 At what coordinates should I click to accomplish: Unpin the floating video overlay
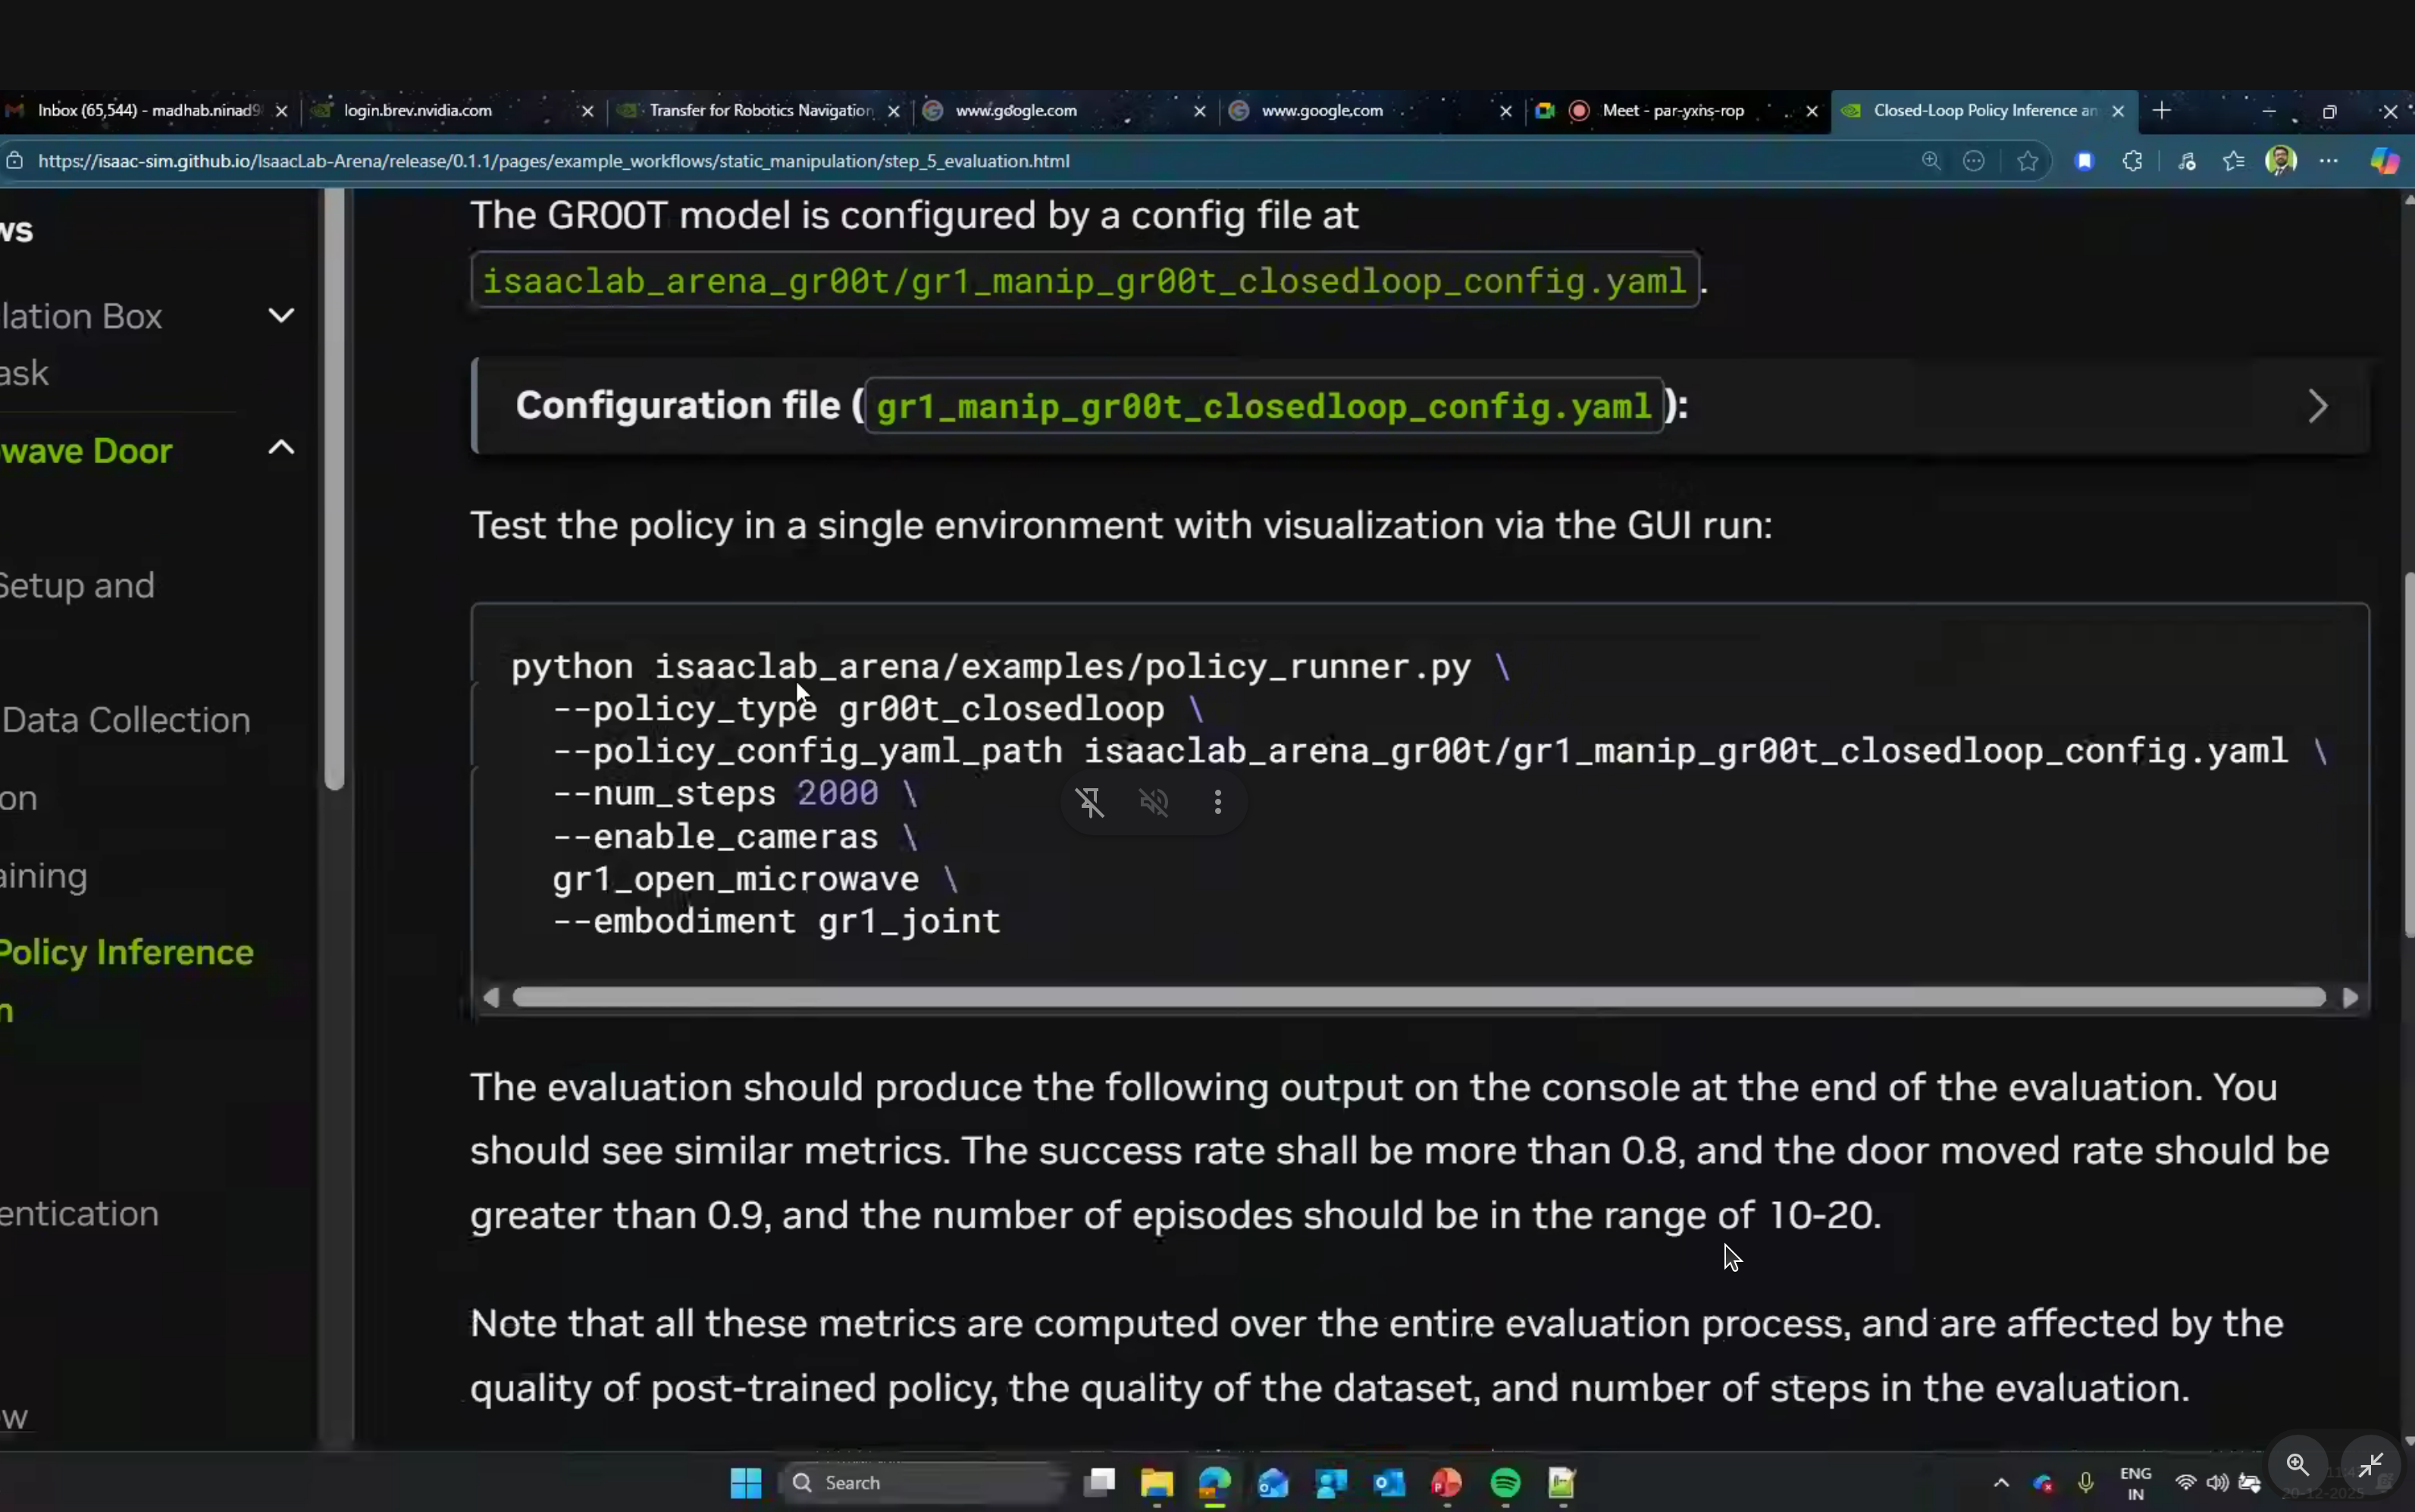1088,802
